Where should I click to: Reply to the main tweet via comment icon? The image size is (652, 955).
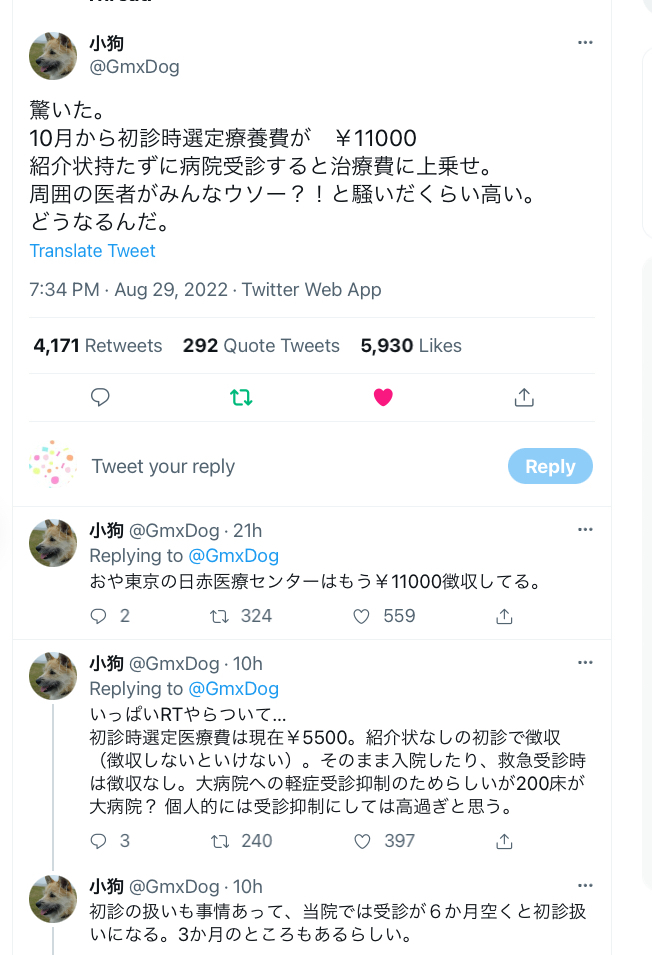100,397
